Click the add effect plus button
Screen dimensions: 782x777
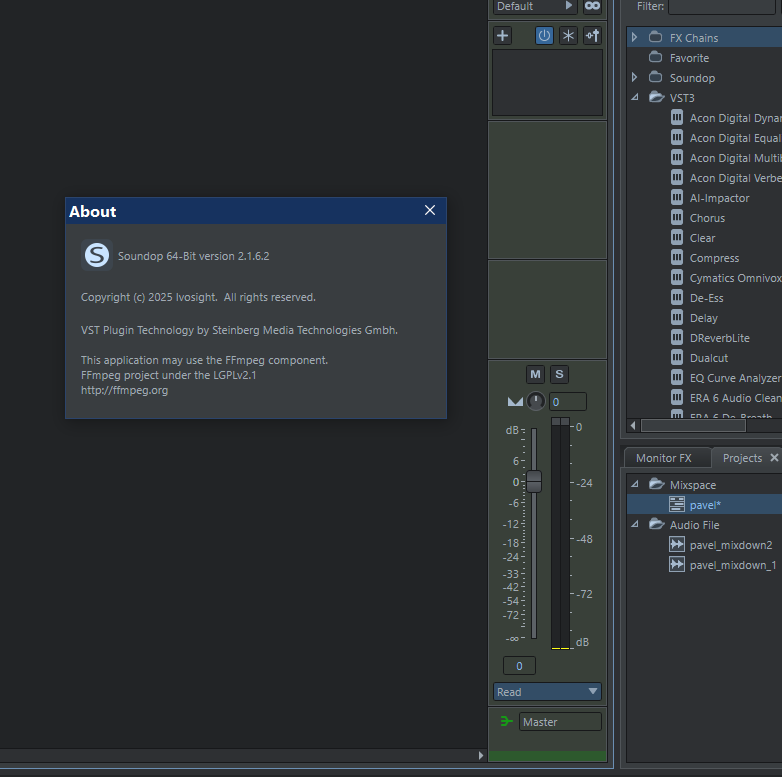[503, 35]
